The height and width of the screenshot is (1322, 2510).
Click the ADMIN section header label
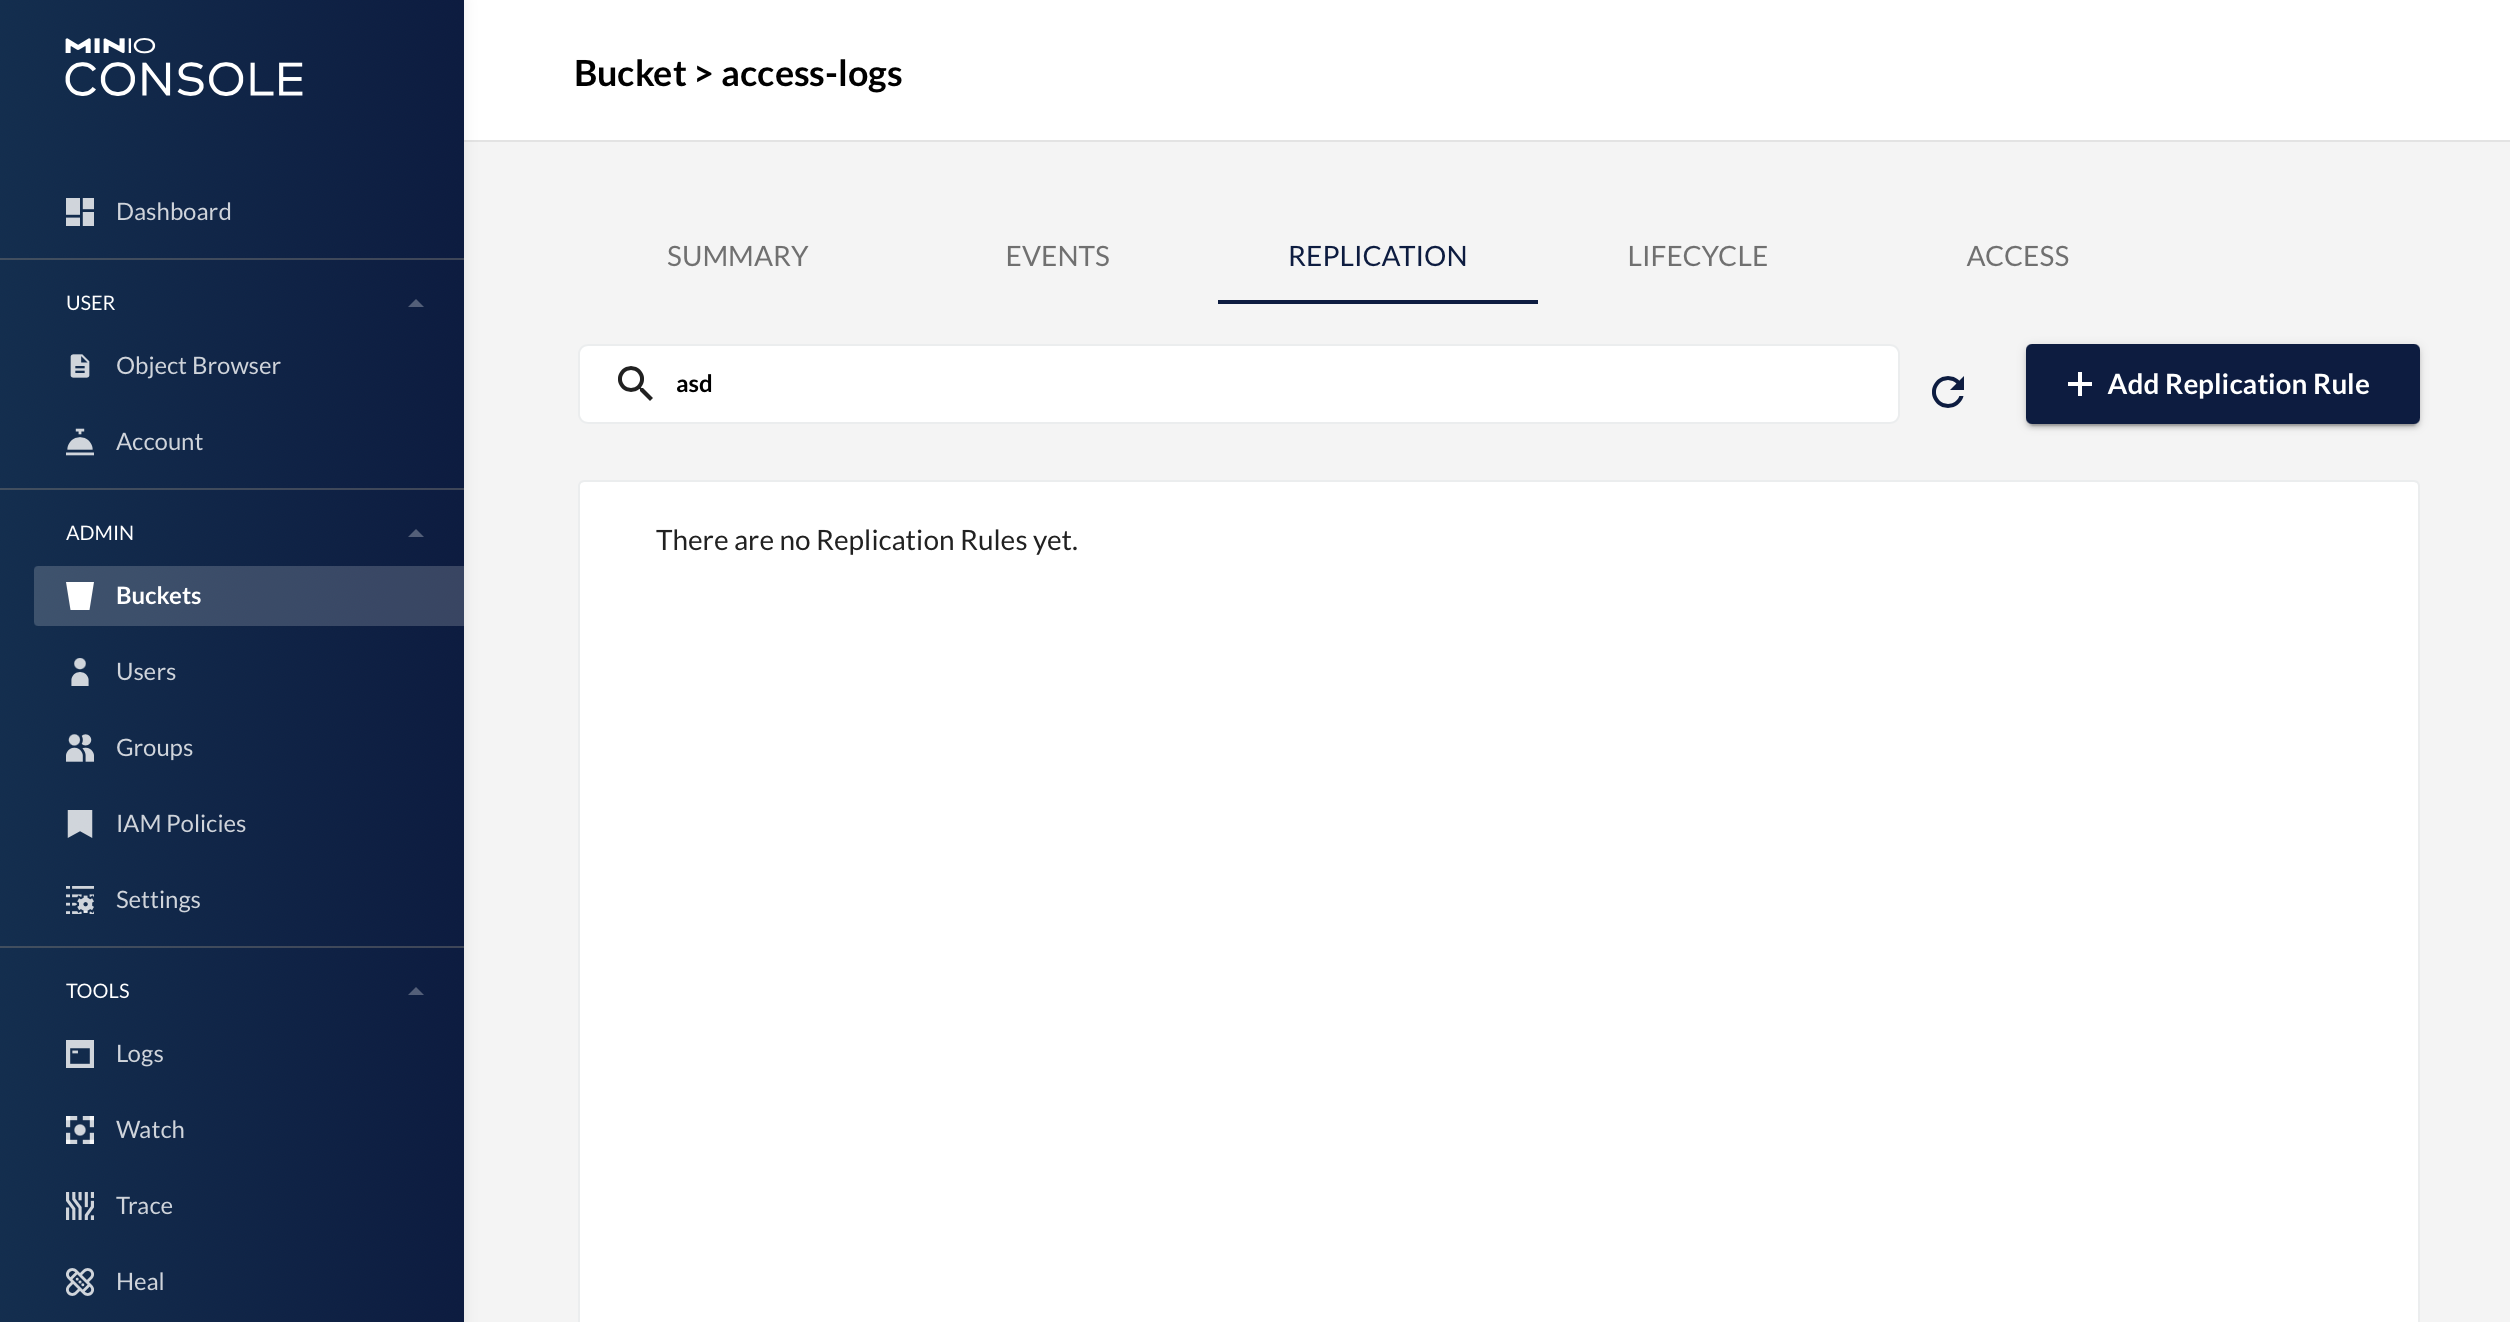point(100,533)
